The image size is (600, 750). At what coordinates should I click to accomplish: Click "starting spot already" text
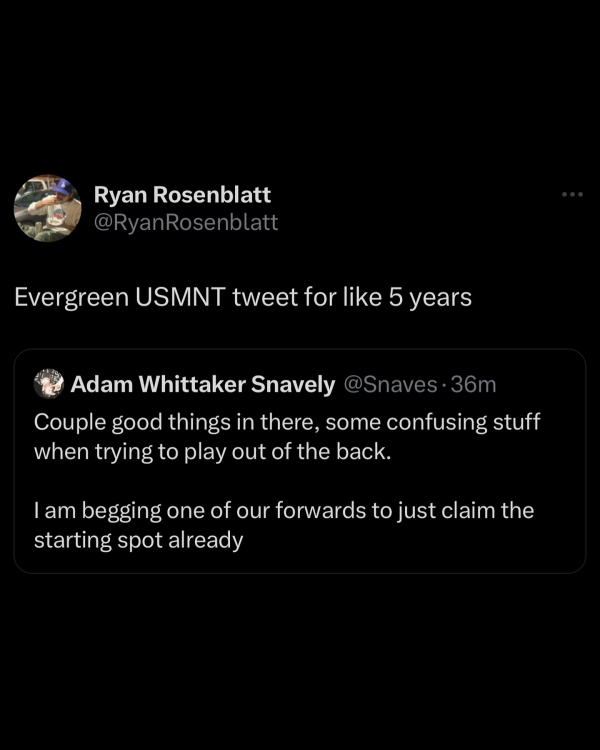point(138,541)
